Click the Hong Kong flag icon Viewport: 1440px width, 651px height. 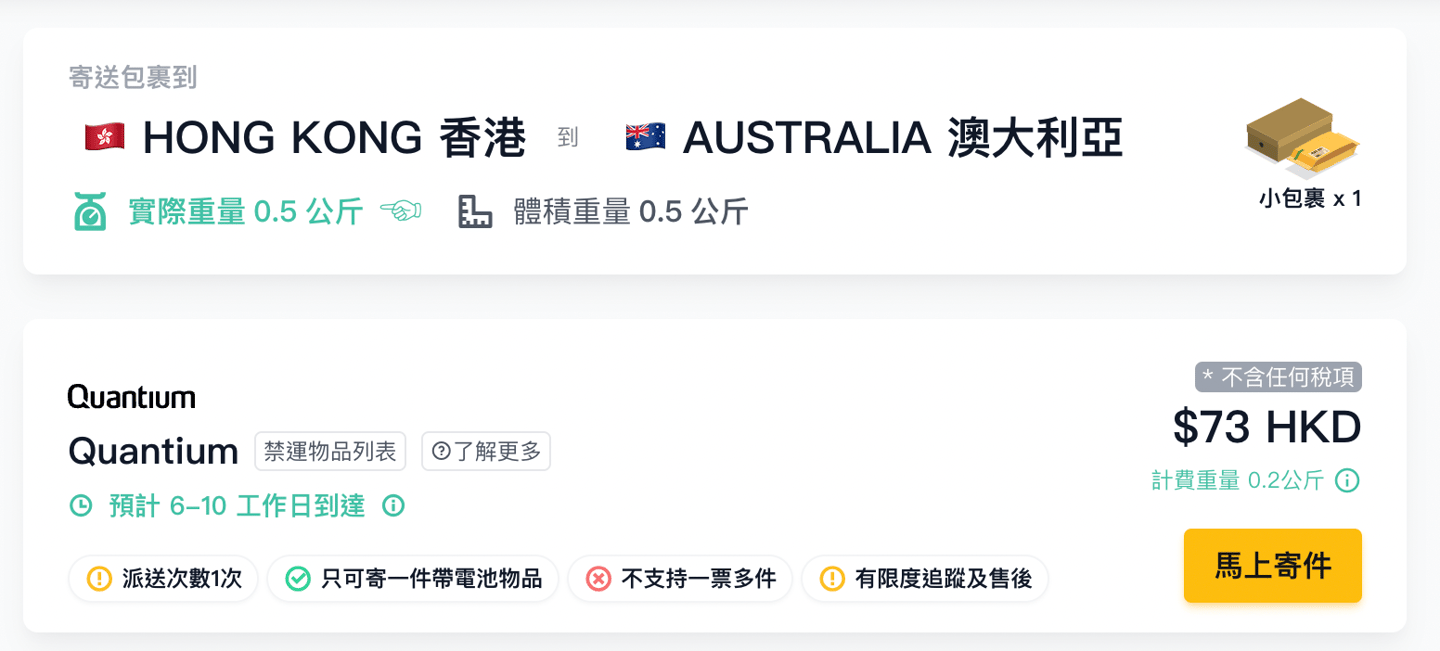pyautogui.click(x=105, y=138)
